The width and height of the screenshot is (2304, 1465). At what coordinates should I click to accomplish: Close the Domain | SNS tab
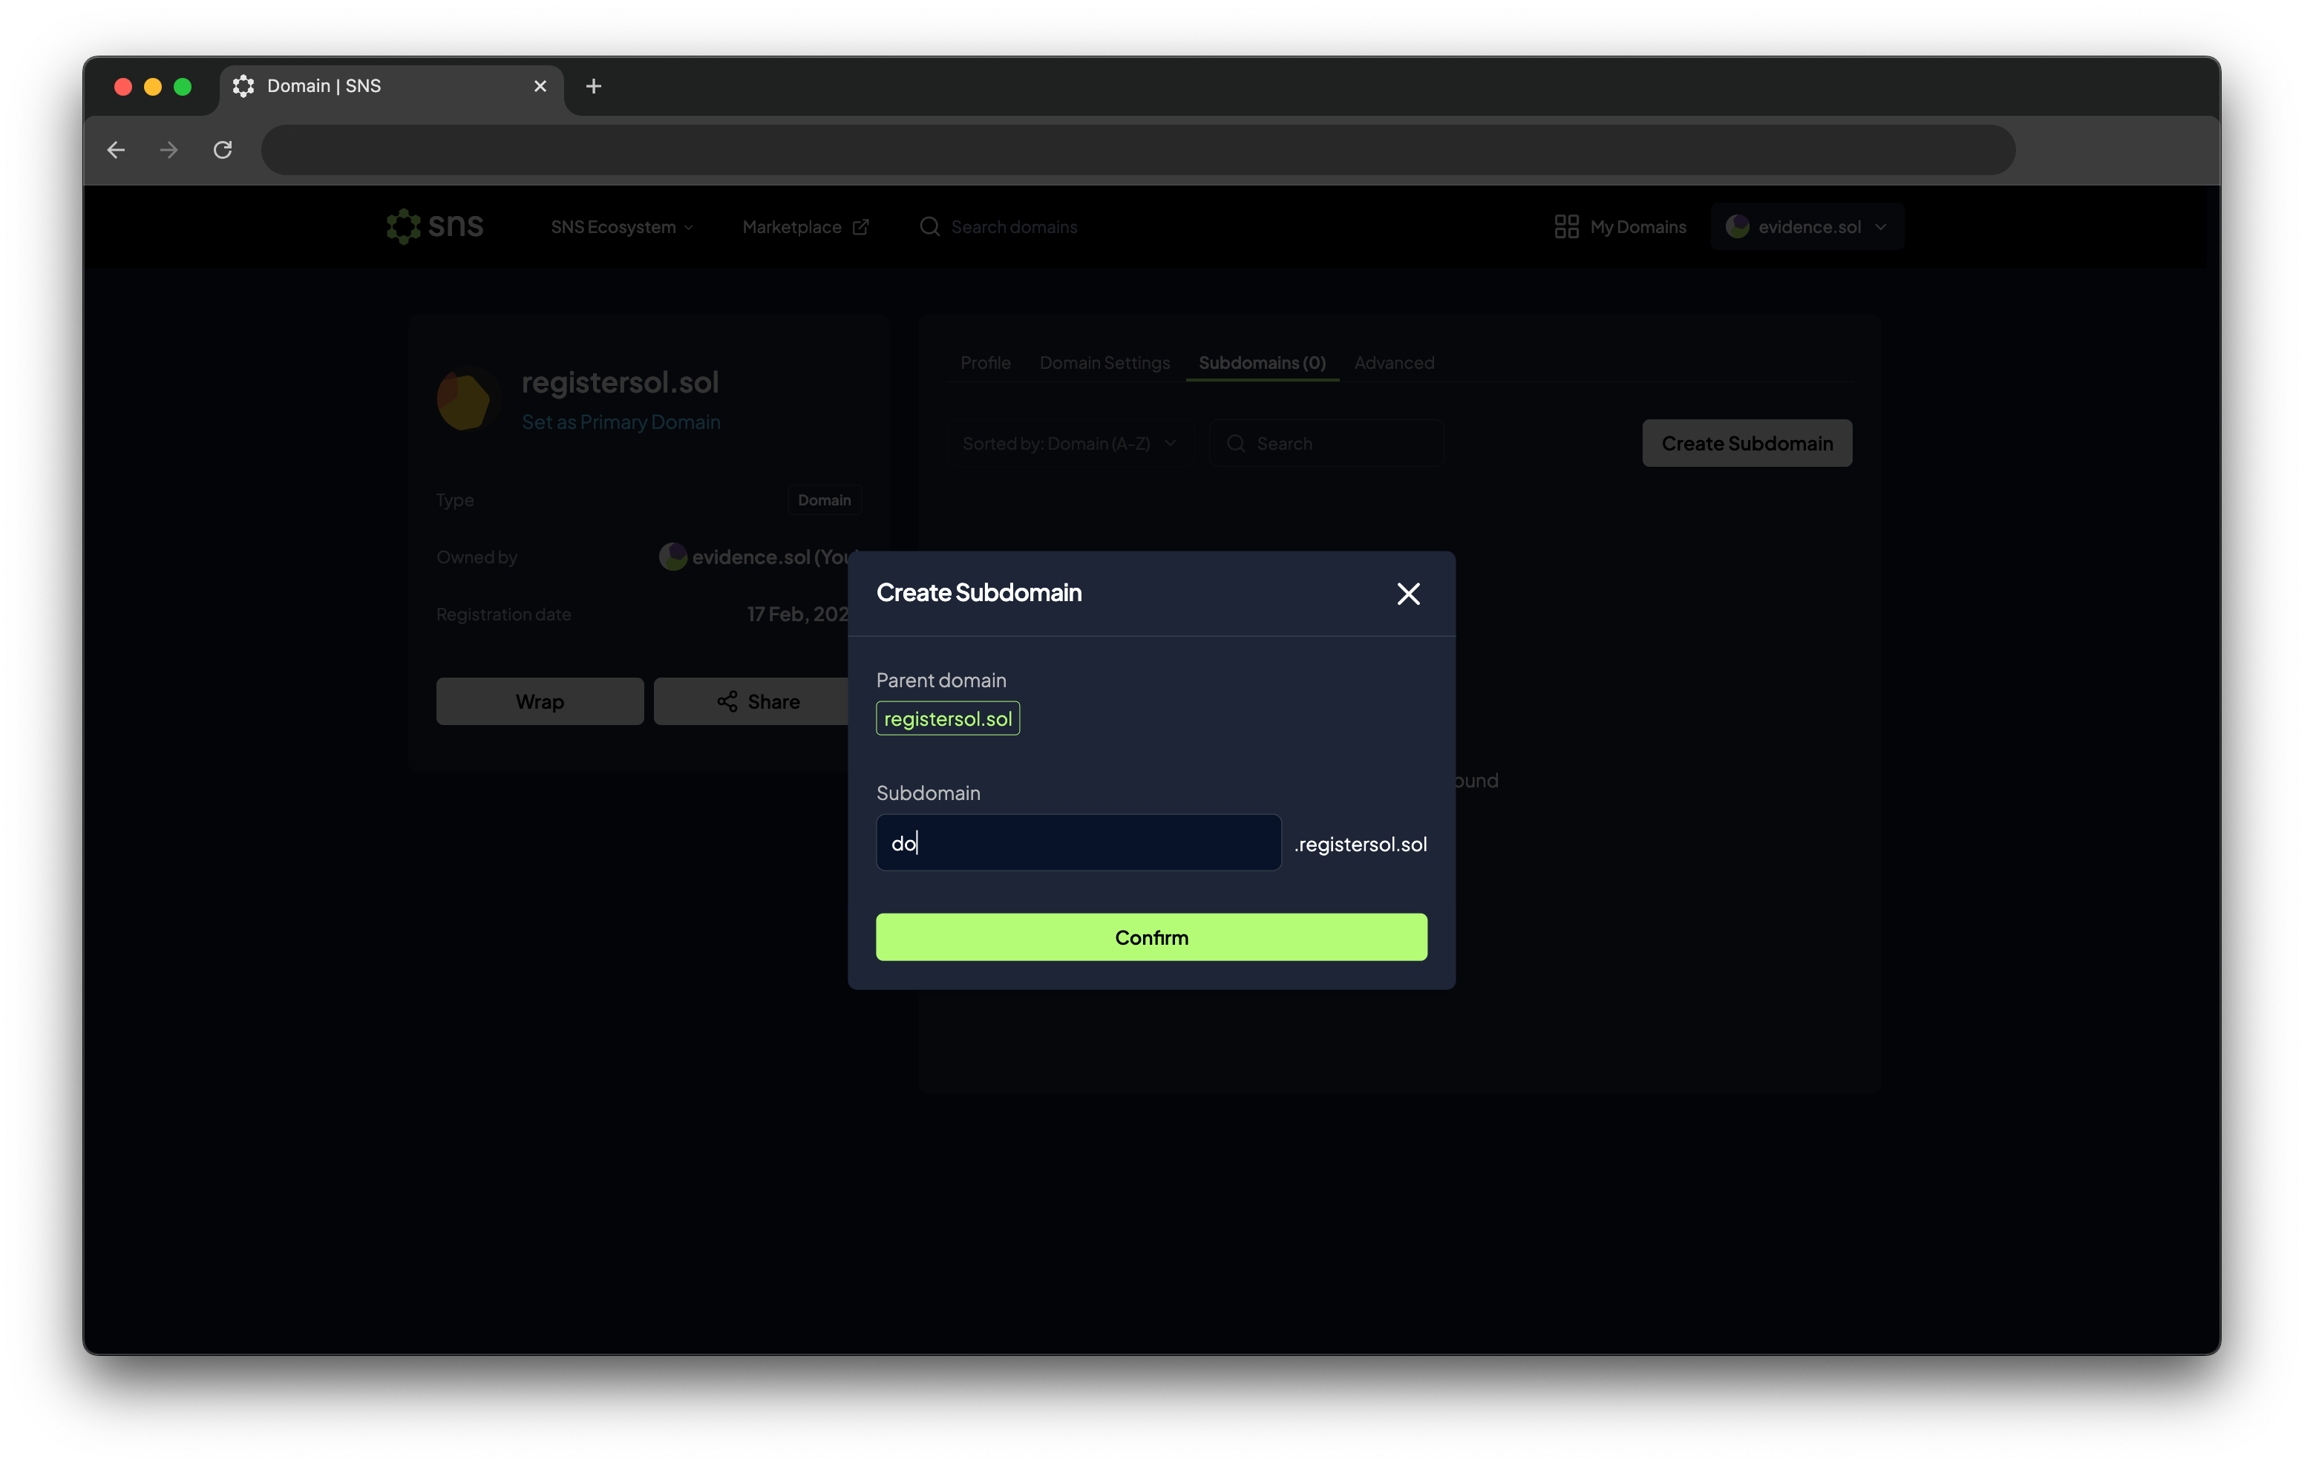coord(540,86)
